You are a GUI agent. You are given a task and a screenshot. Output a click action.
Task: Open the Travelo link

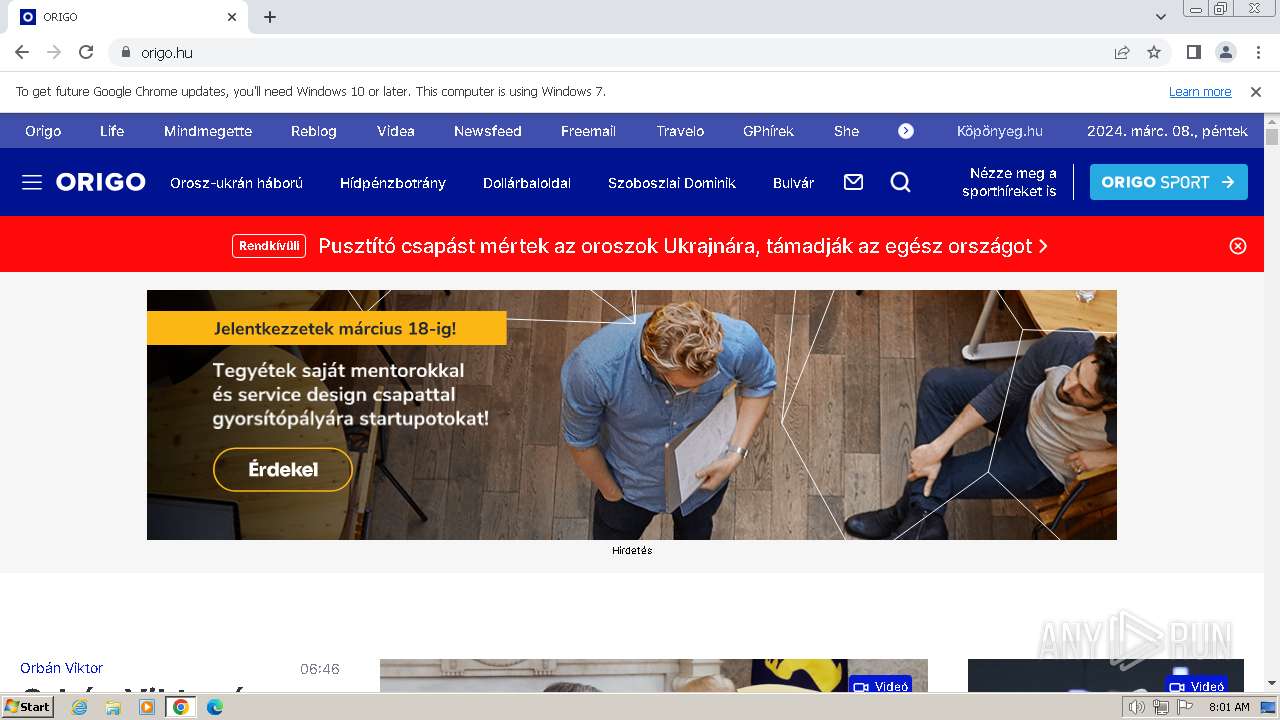[680, 131]
